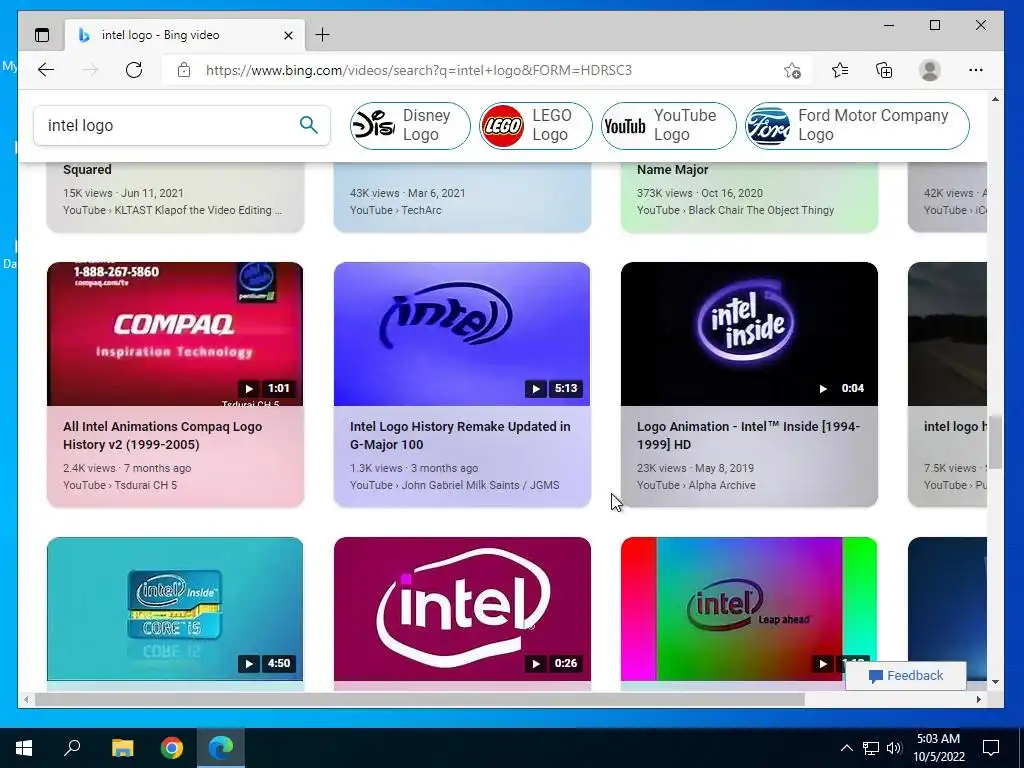Open the maroon white intel logo thumbnail

(462, 609)
